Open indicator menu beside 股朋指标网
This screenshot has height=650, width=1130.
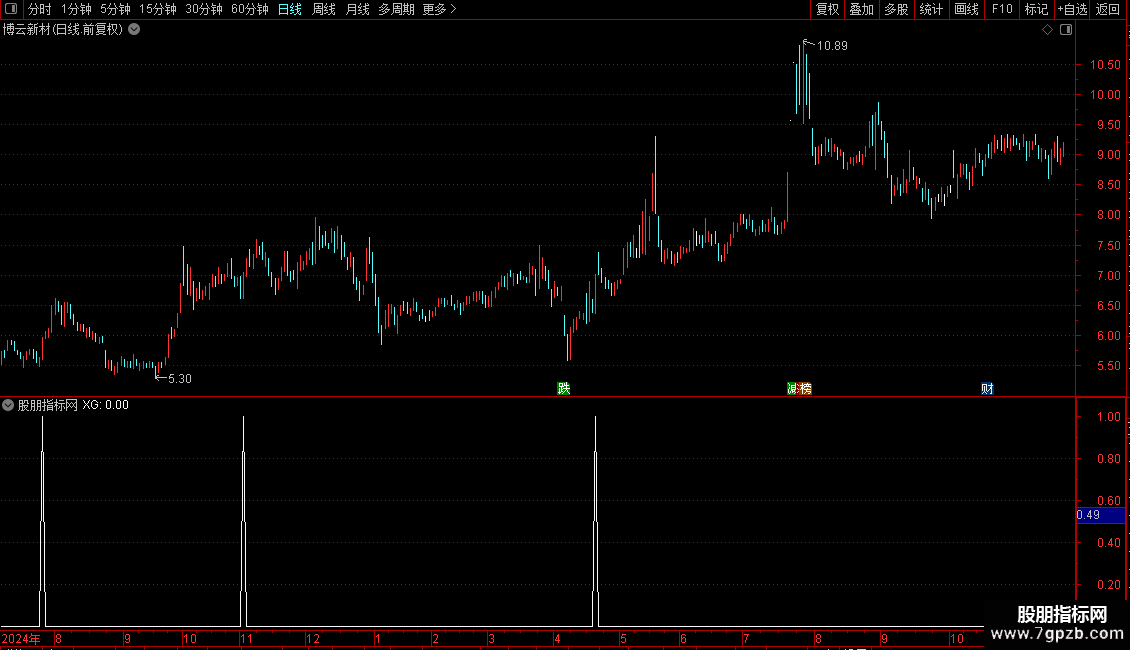pos(8,405)
